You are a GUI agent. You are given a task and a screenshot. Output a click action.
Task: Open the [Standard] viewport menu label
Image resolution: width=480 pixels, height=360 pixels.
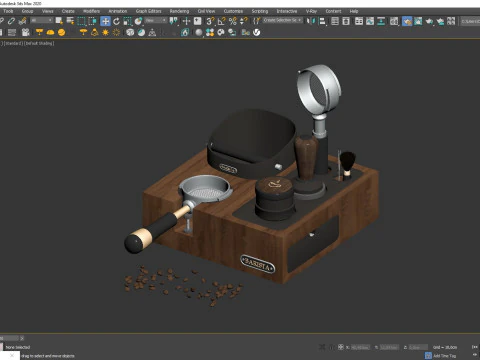pyautogui.click(x=13, y=43)
